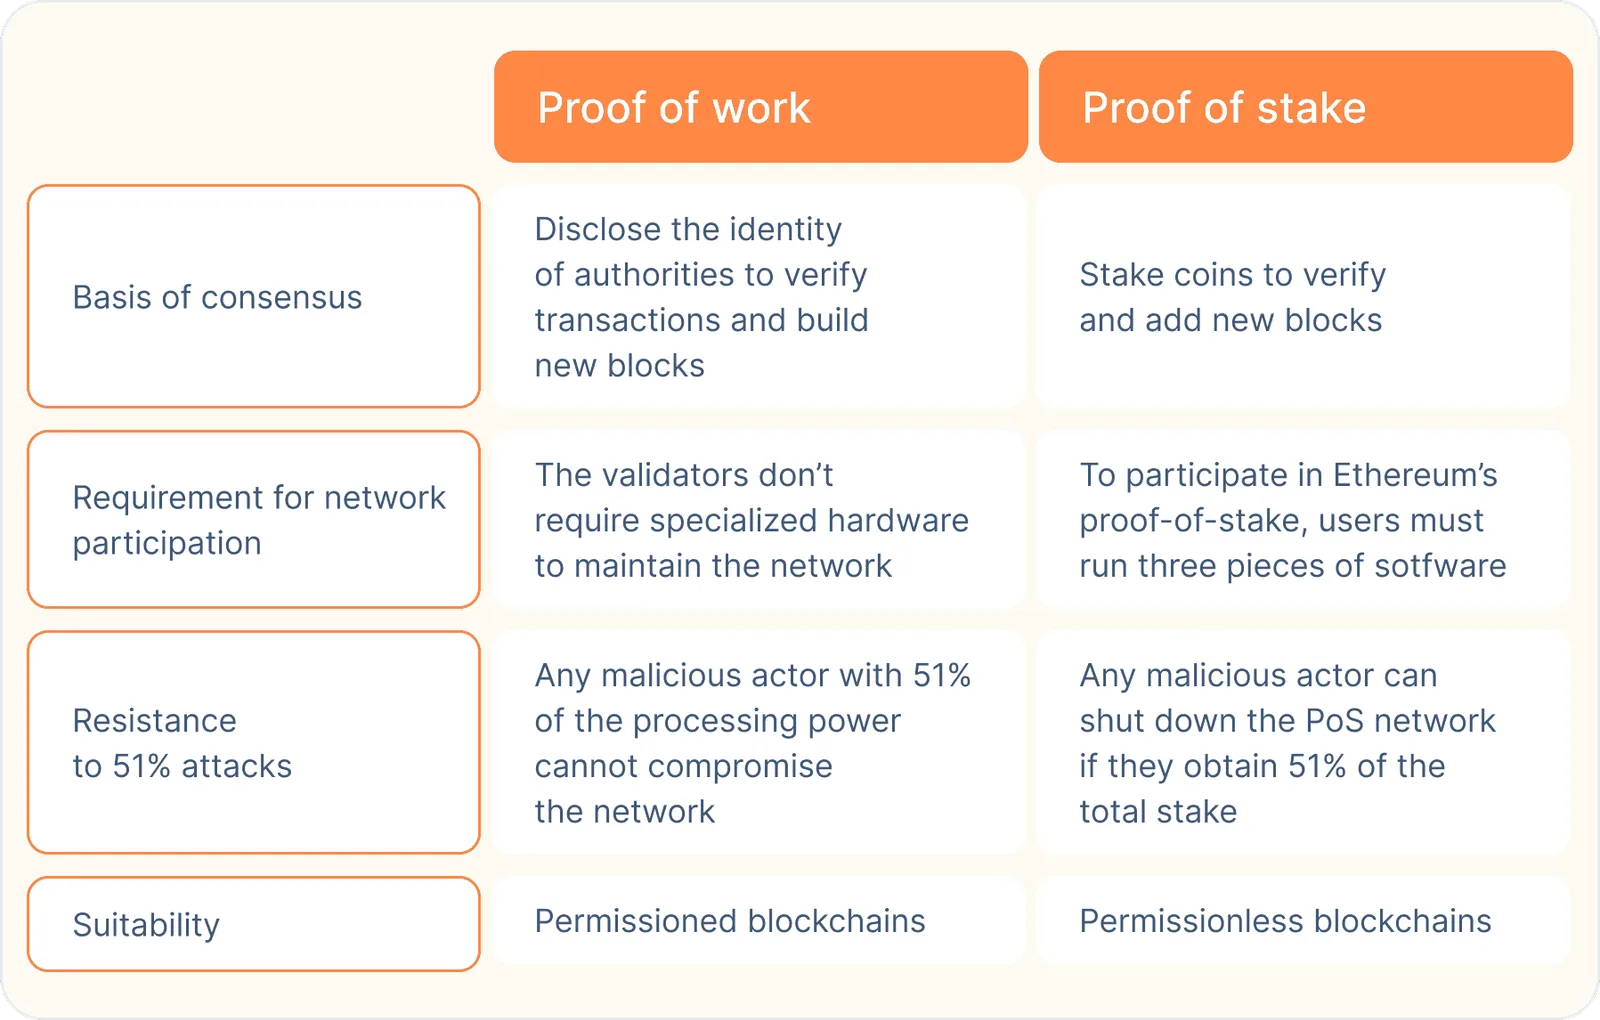The height and width of the screenshot is (1020, 1600).
Task: Click the Resistance to 51% attacks label
Action: tap(254, 742)
